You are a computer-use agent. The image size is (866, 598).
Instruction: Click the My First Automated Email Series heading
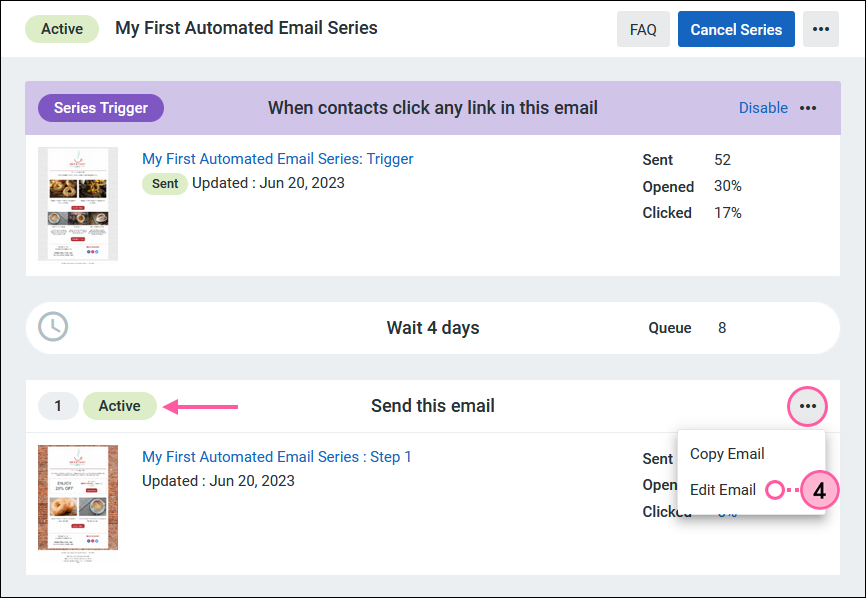point(246,28)
